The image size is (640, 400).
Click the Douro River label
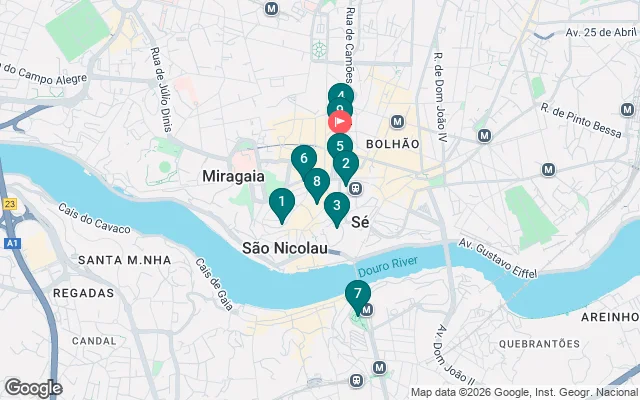(x=388, y=267)
